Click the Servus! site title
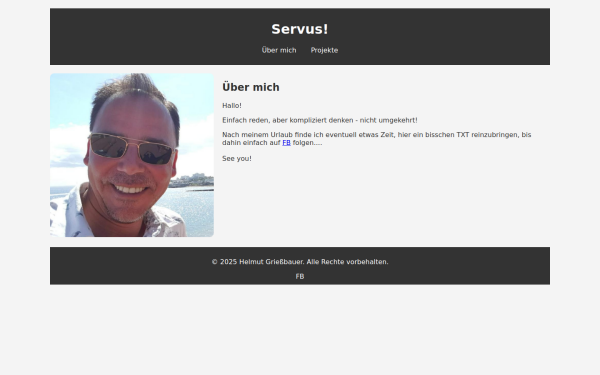This screenshot has width=600, height=375. (x=300, y=29)
